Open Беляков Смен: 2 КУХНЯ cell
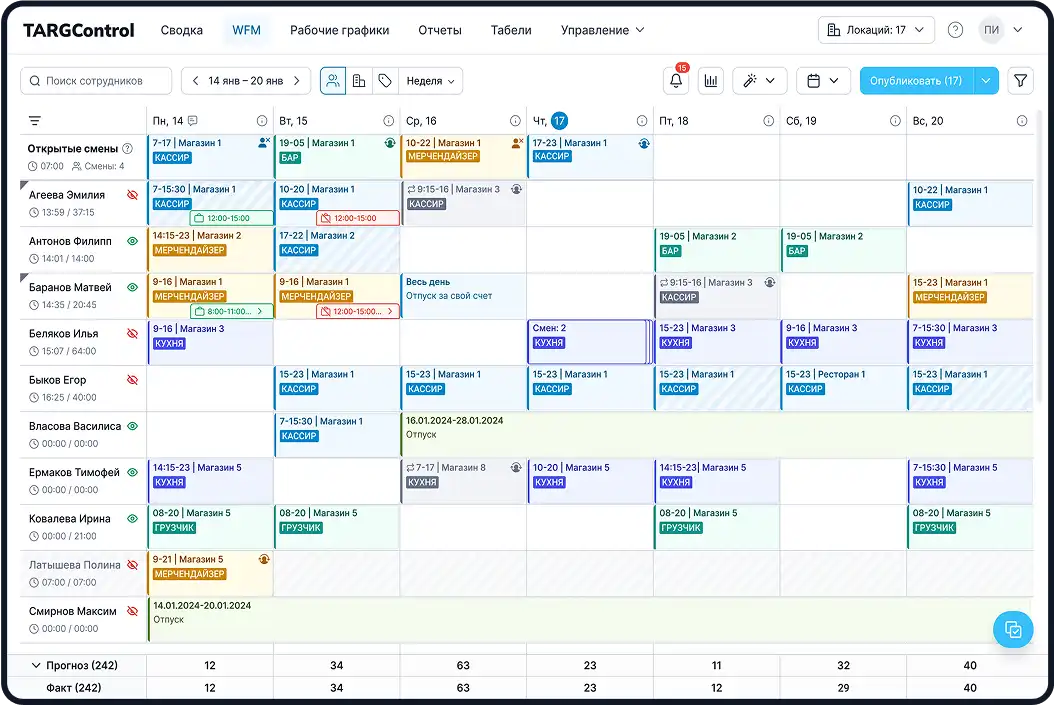The height and width of the screenshot is (705, 1054). (588, 342)
